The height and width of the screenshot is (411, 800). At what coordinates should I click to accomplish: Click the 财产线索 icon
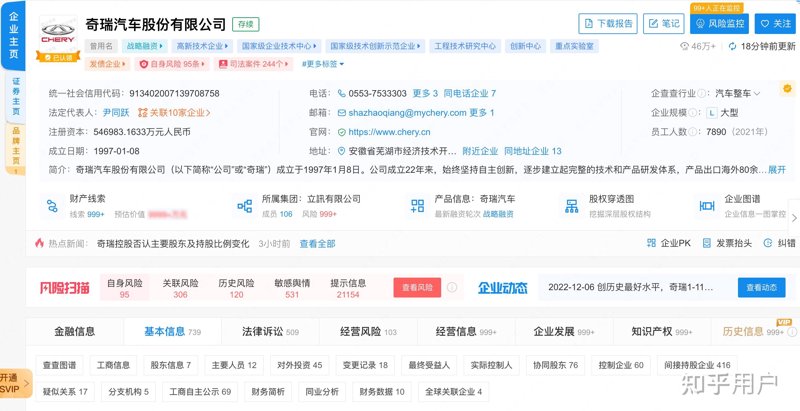tap(52, 206)
